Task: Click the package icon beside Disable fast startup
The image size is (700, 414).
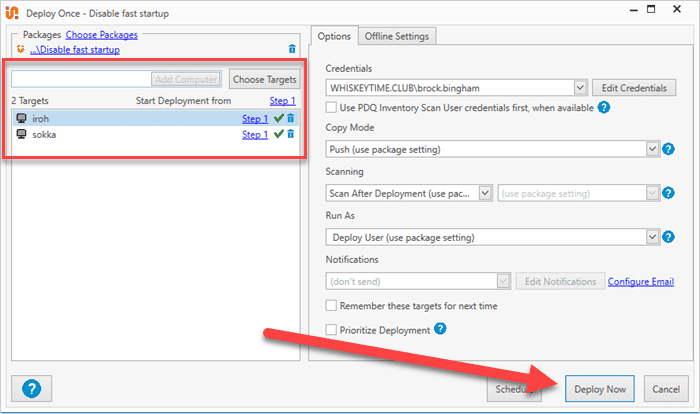Action: pyautogui.click(x=21, y=49)
